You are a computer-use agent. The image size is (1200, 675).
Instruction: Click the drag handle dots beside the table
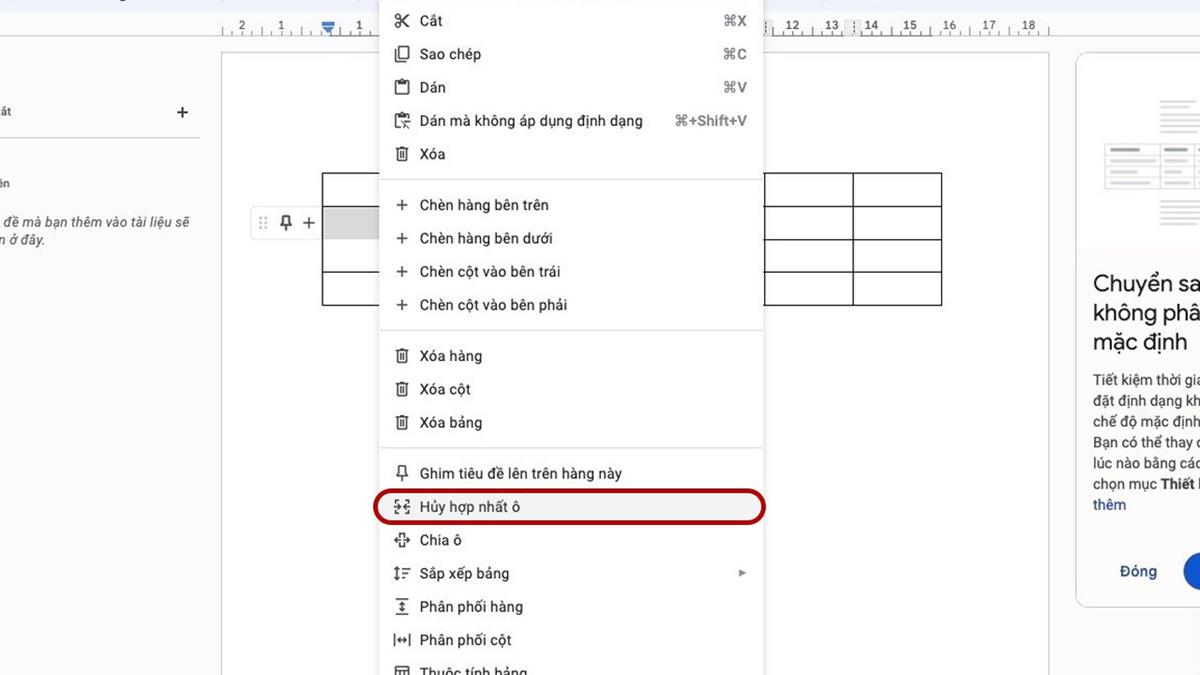[x=262, y=223]
